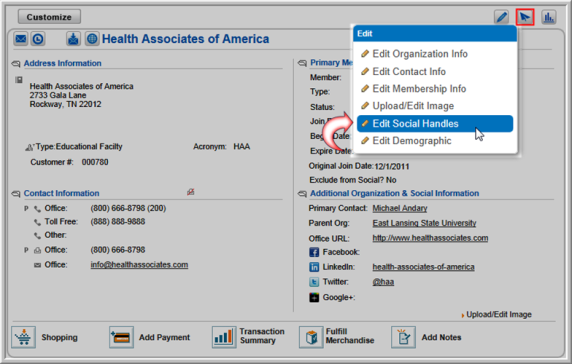
Task: Click the Google+ icon
Action: (314, 297)
